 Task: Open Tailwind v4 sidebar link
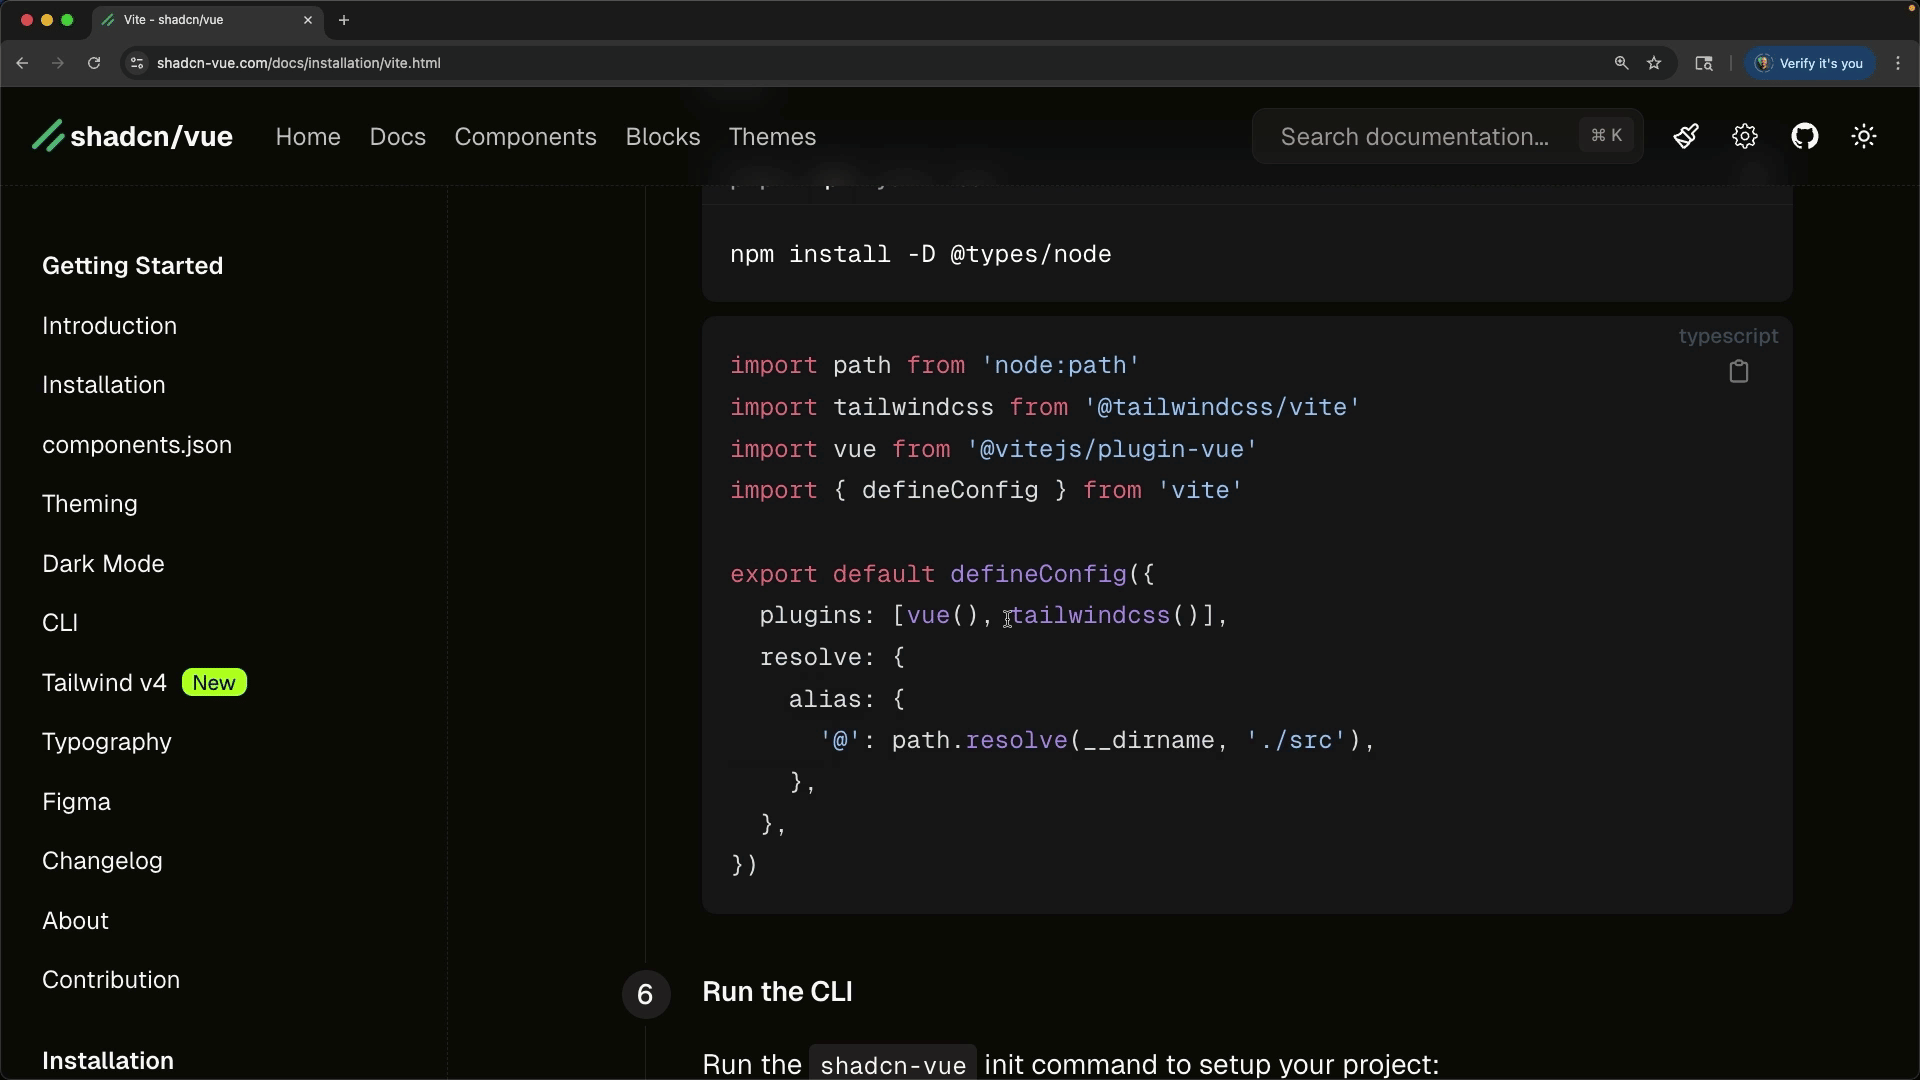[x=105, y=683]
